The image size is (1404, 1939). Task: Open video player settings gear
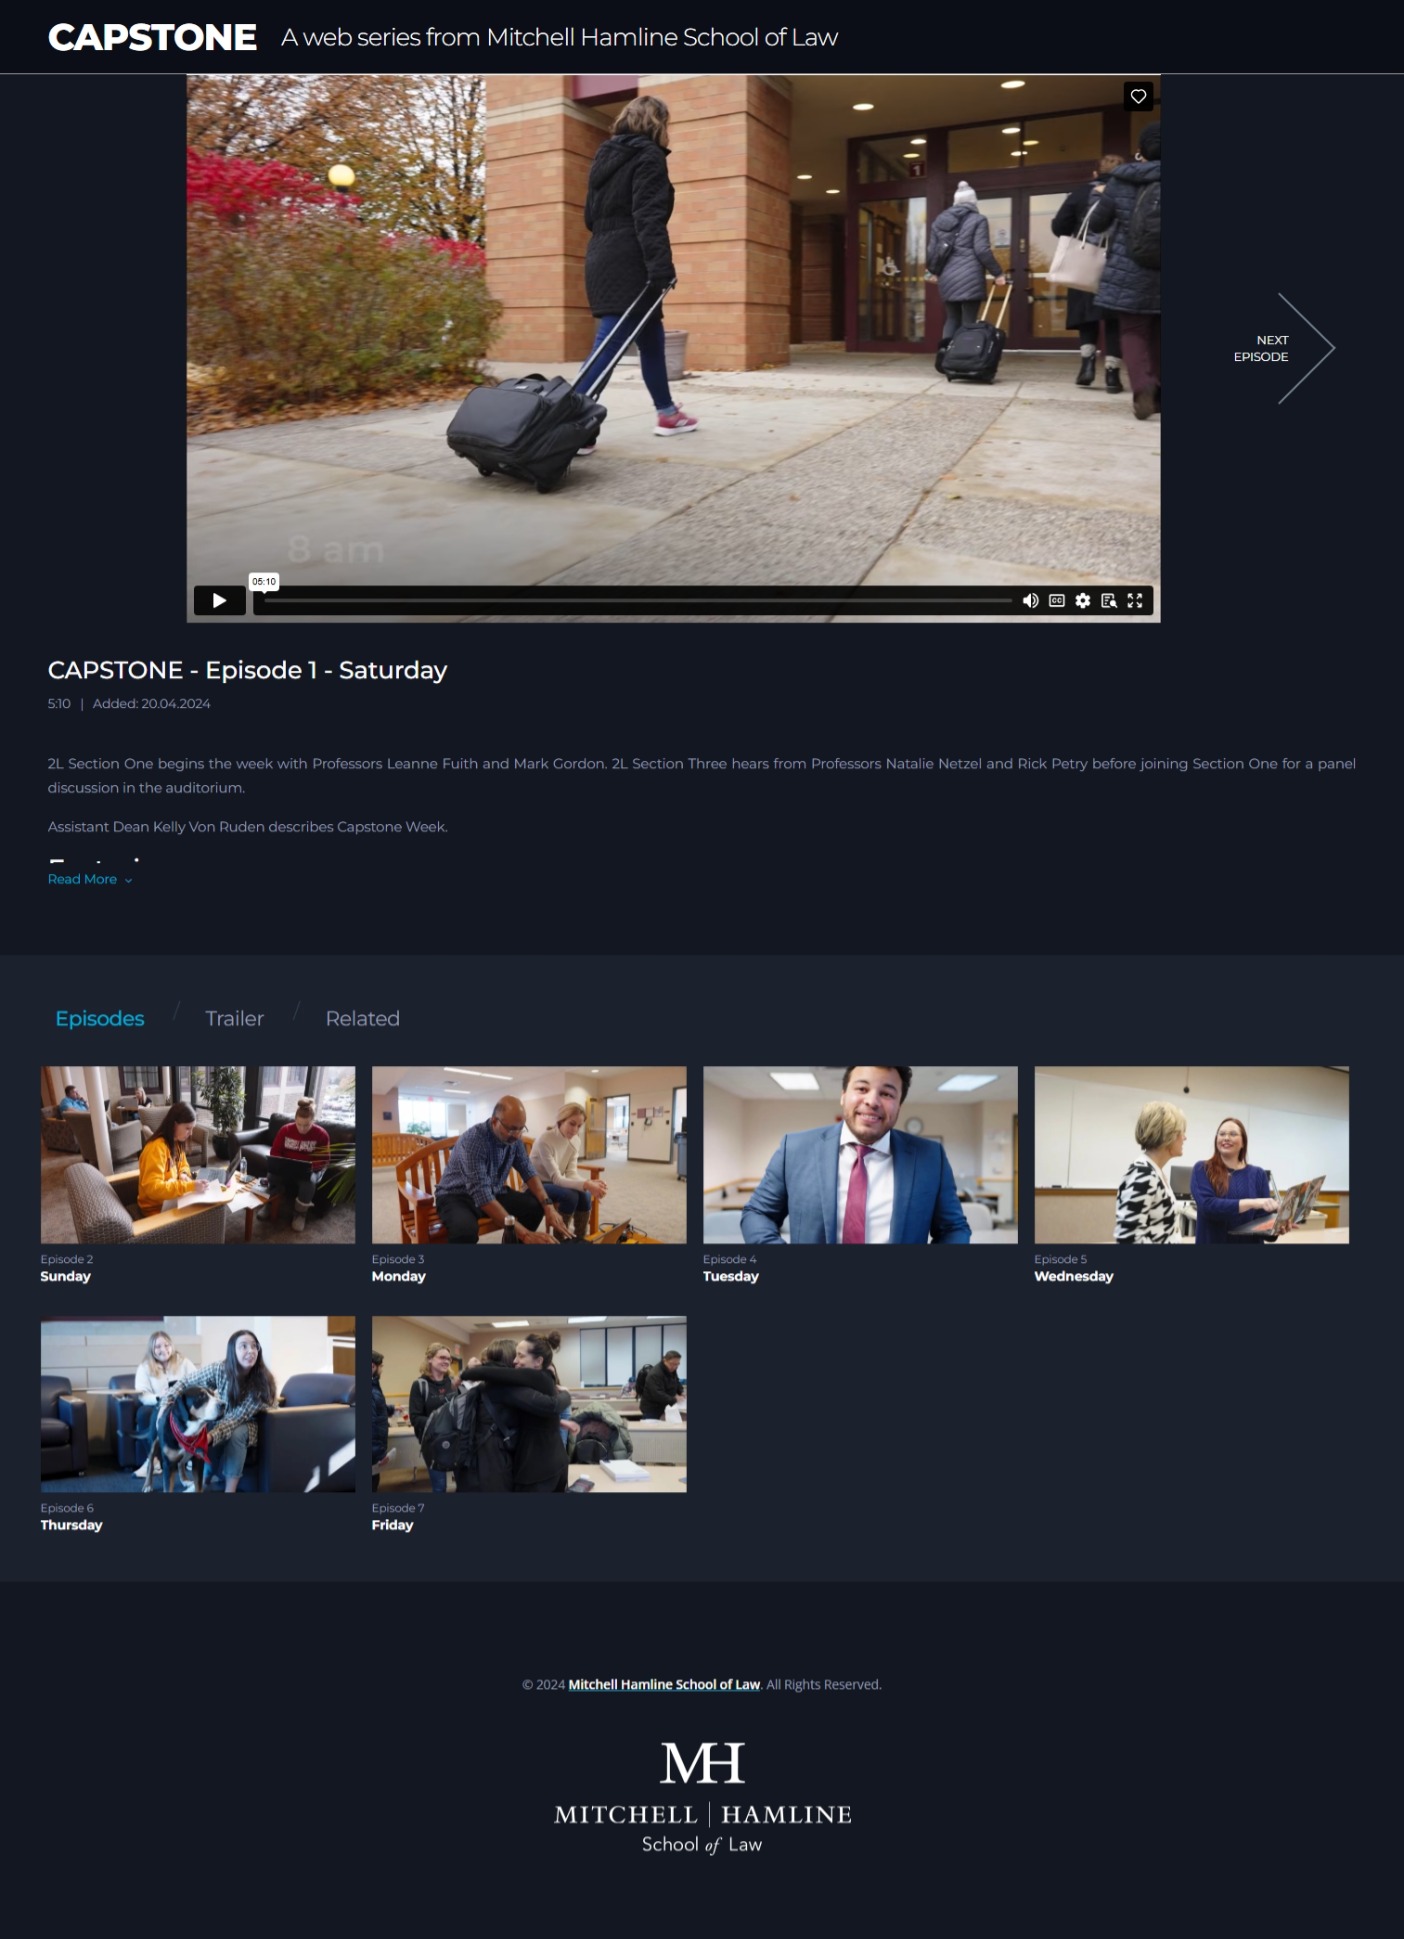pos(1083,601)
